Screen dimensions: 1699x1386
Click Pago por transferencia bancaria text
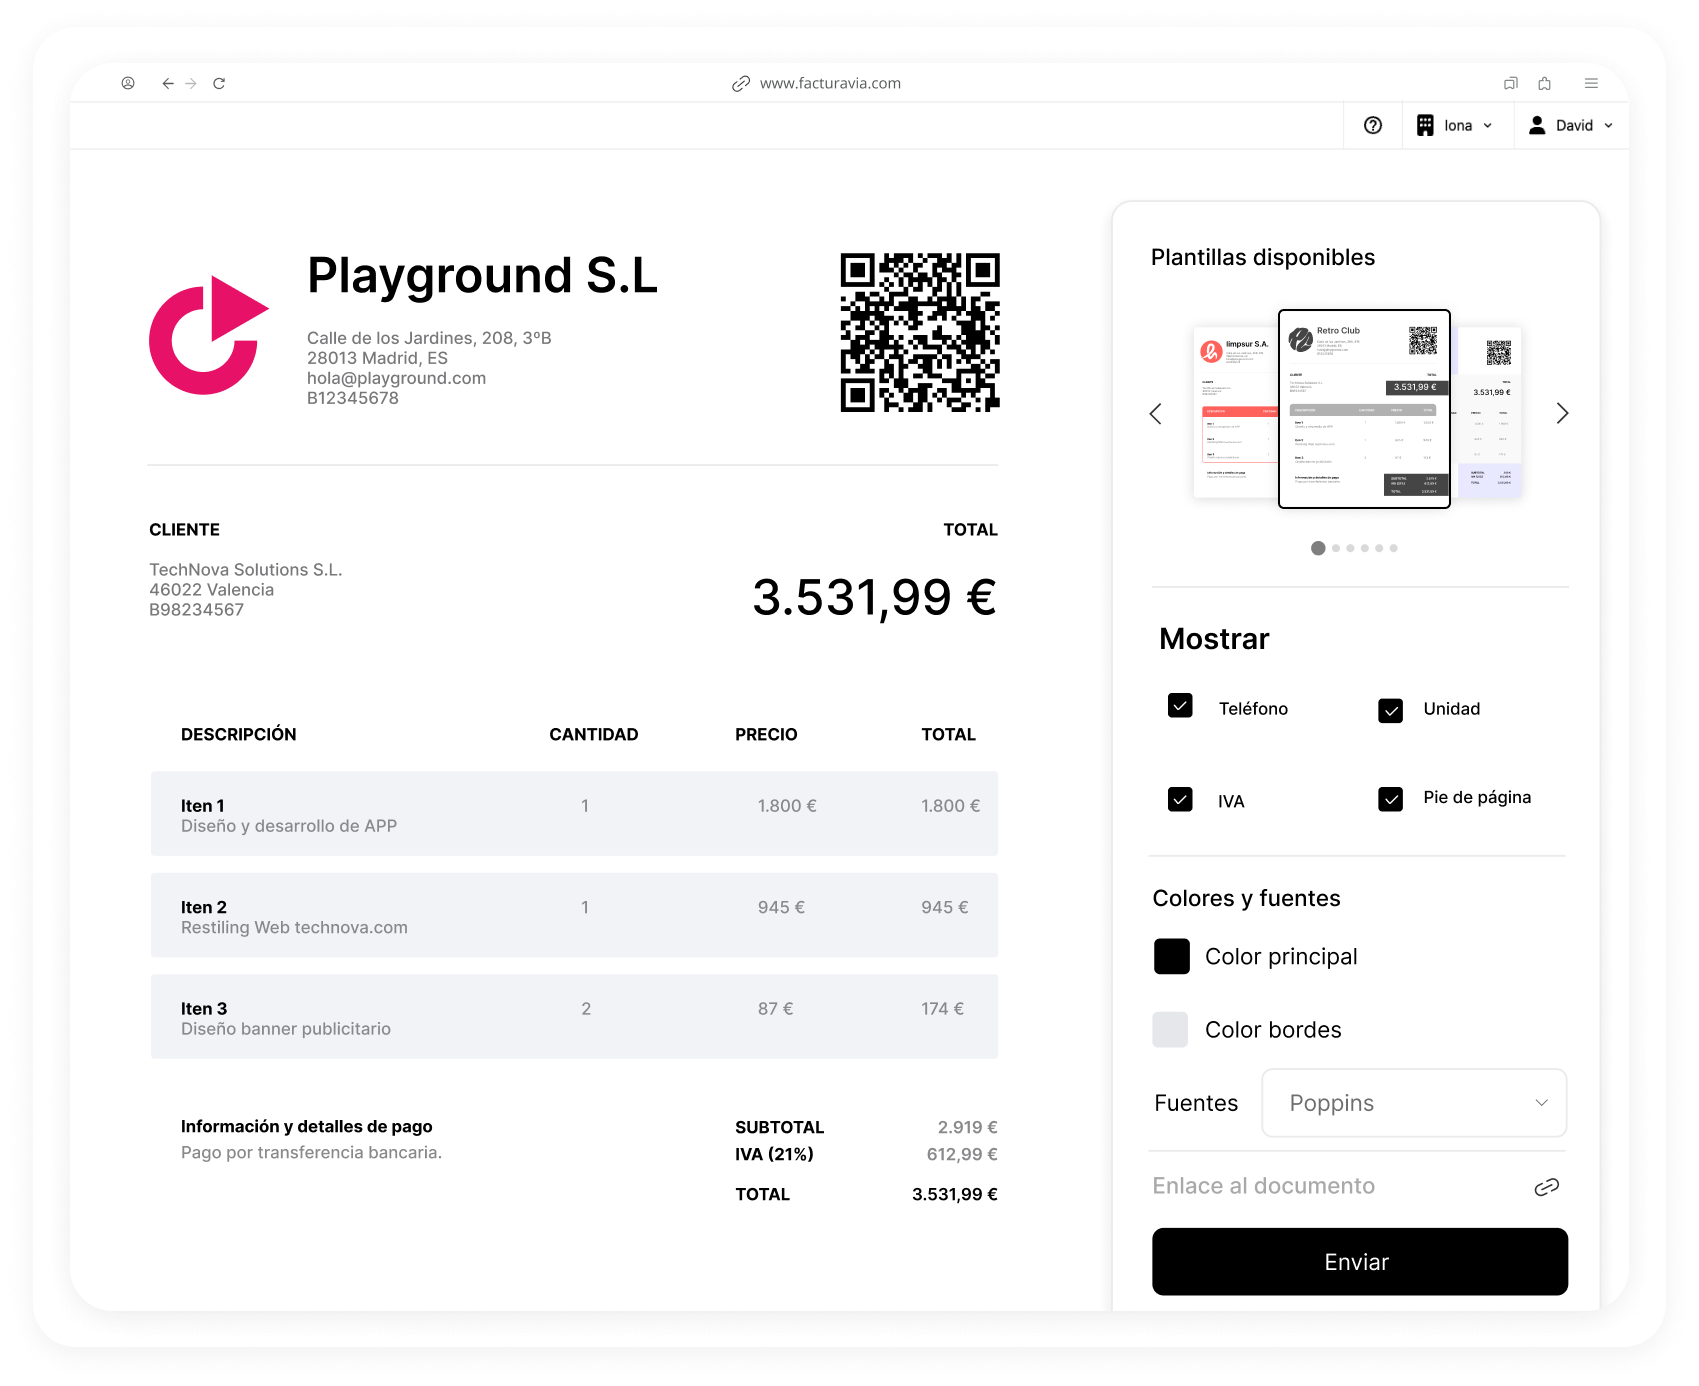pyautogui.click(x=311, y=1153)
